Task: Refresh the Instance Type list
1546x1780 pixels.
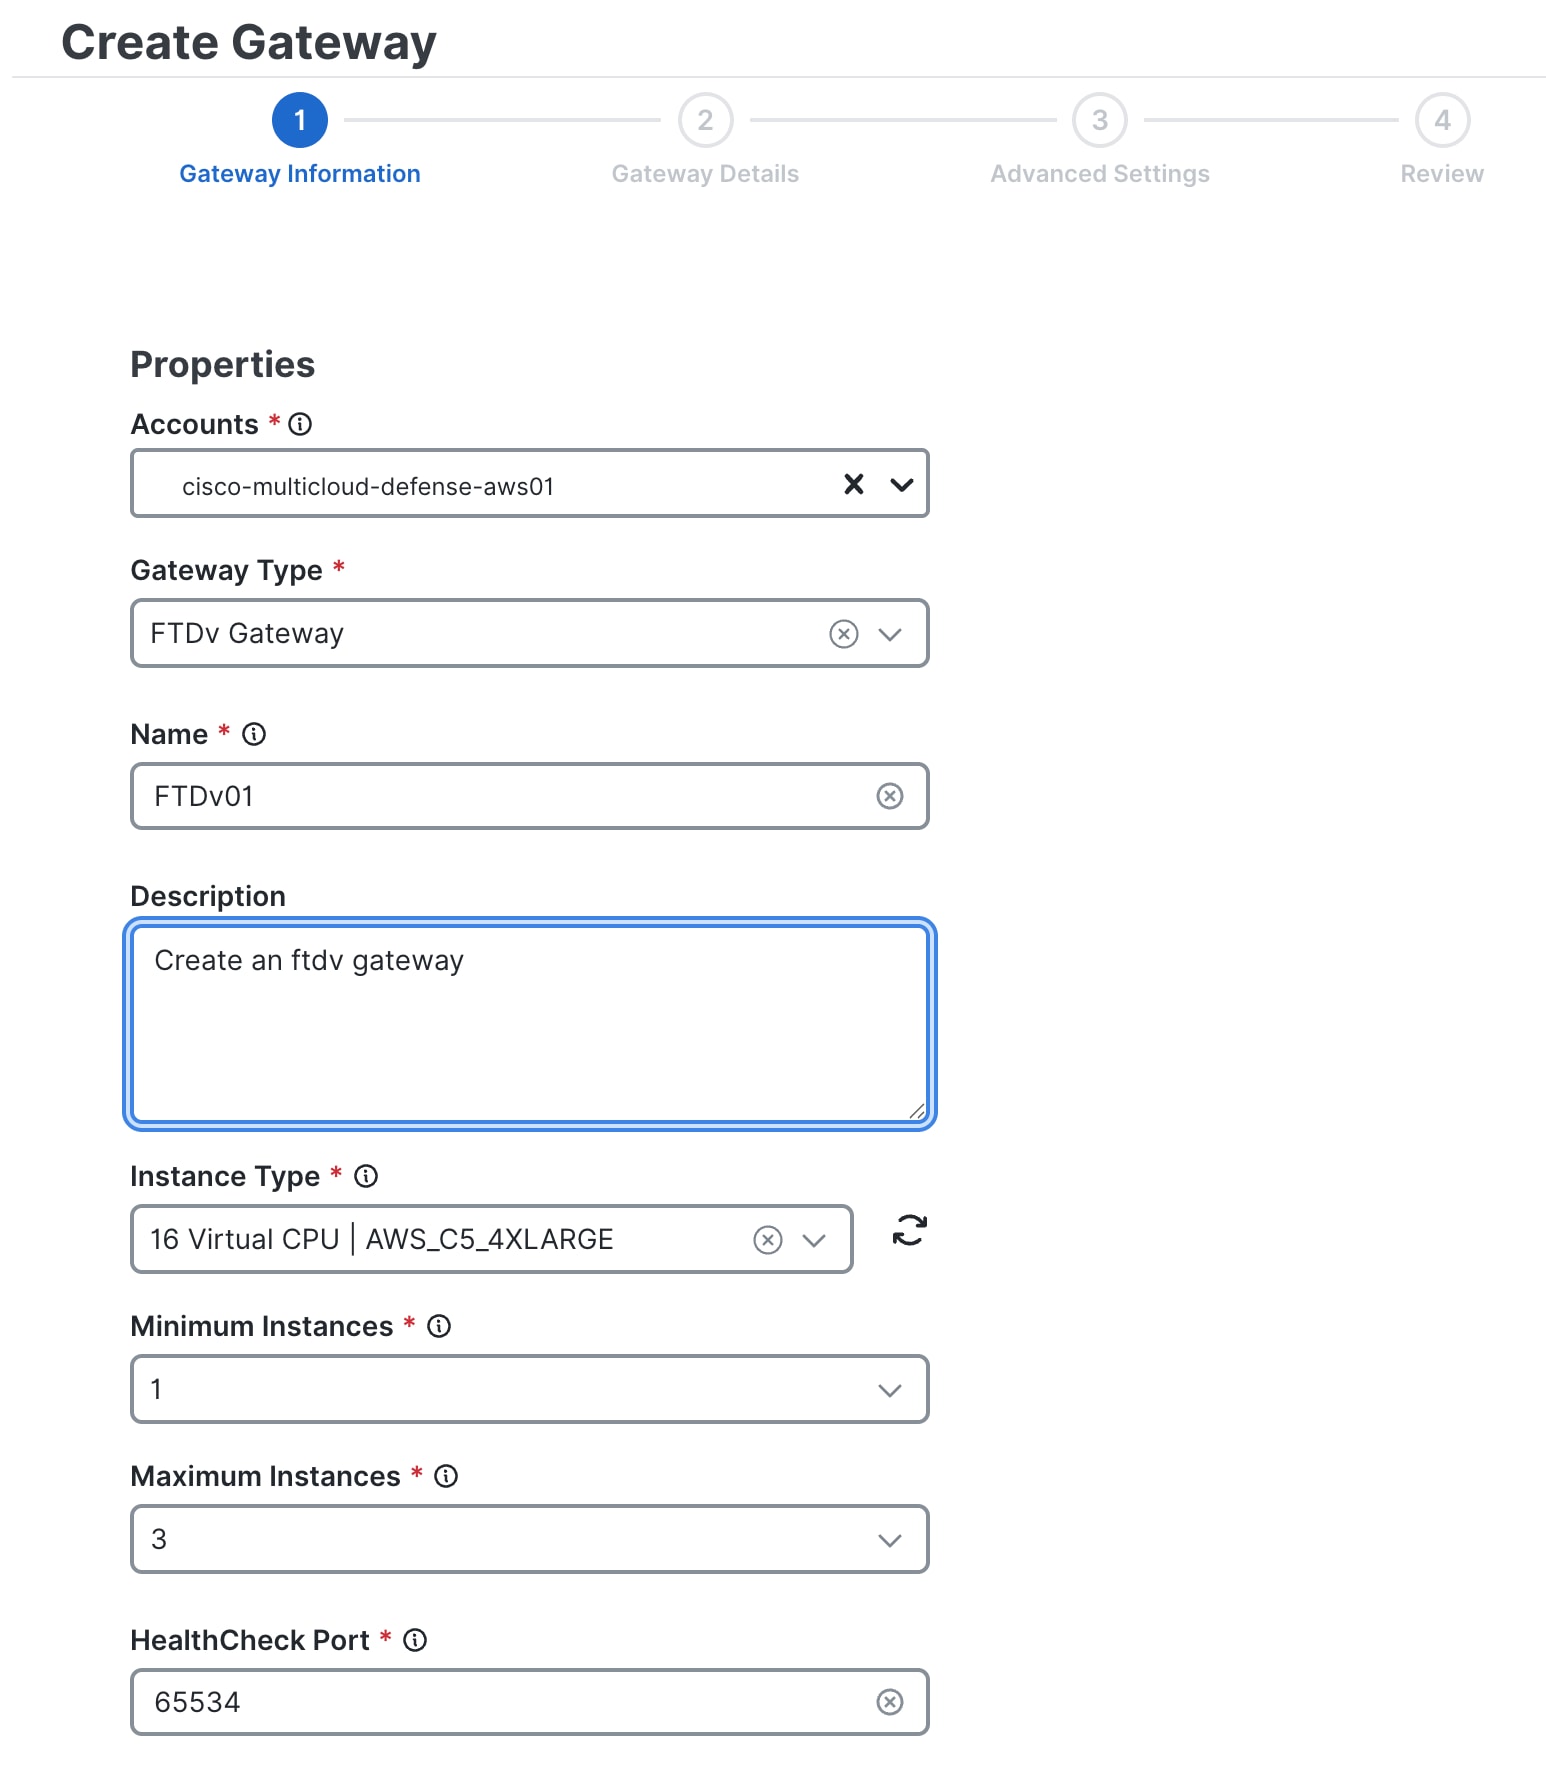Action: (908, 1231)
